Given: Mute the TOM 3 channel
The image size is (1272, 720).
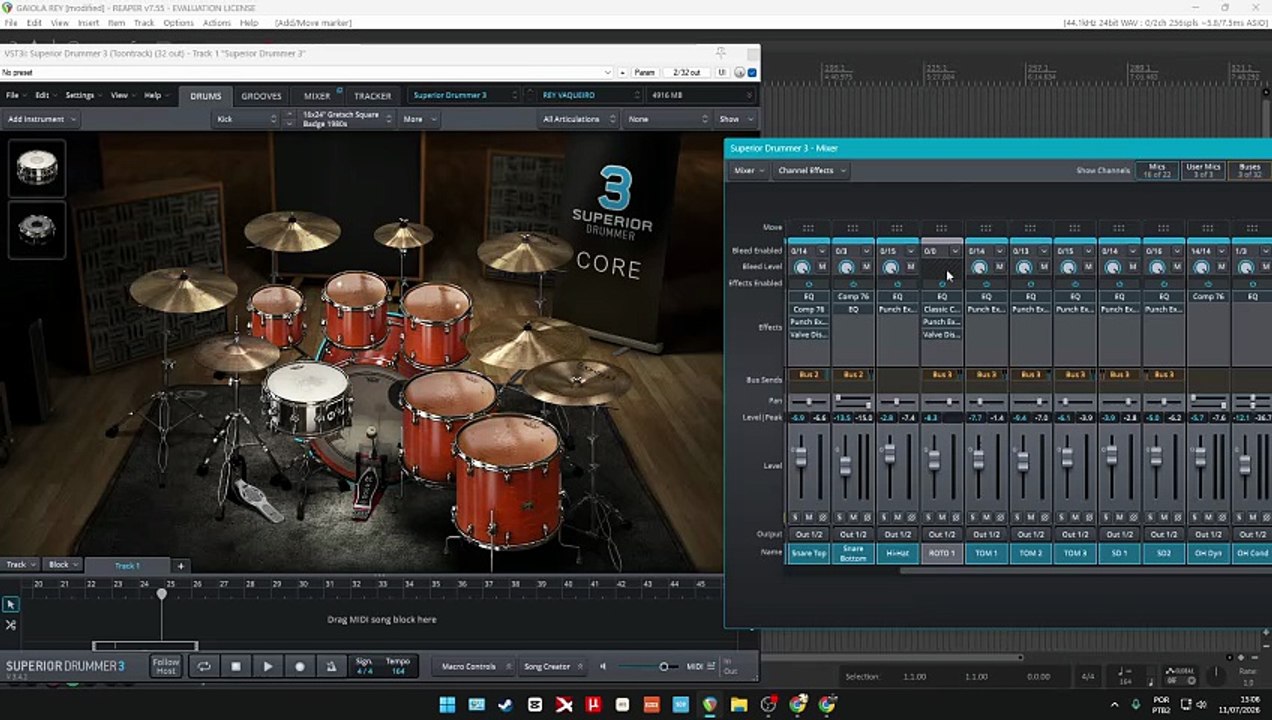Looking at the screenshot, I should [1075, 517].
